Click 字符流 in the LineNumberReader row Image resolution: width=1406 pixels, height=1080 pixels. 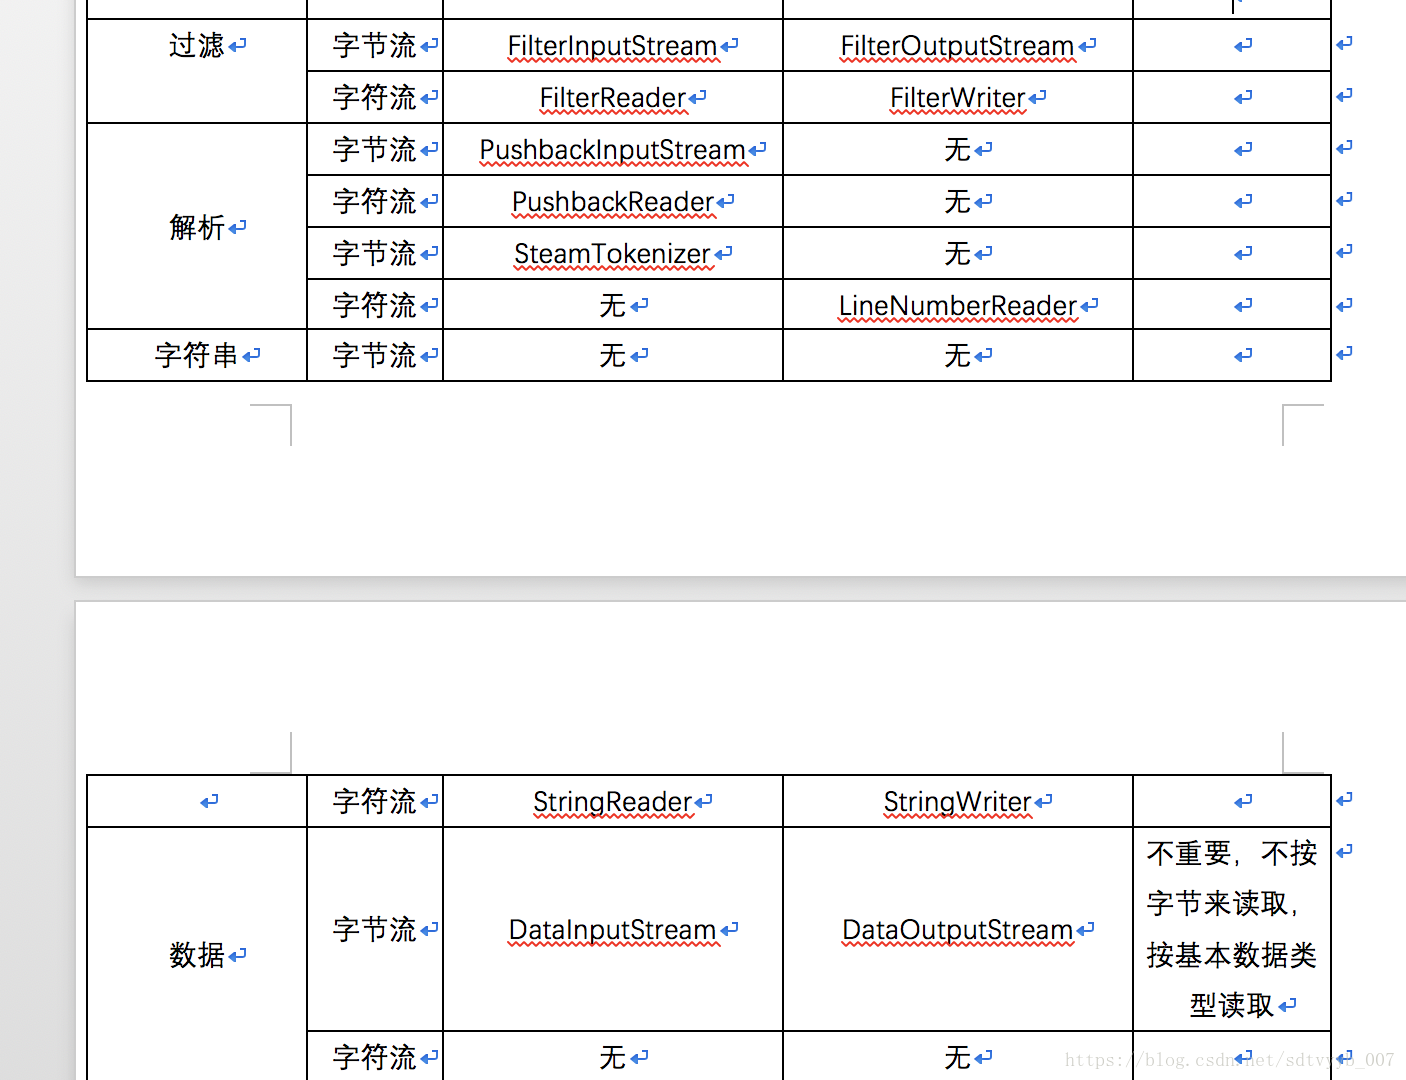click(x=374, y=305)
